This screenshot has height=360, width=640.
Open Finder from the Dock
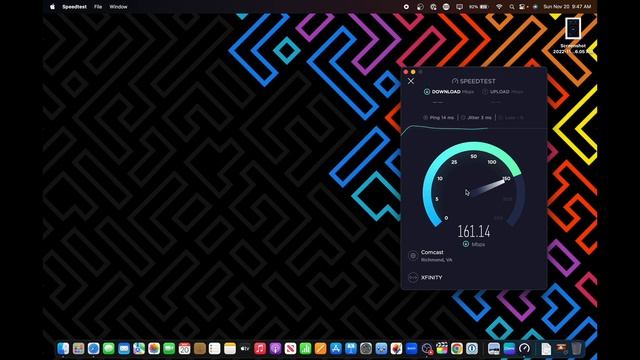pyautogui.click(x=63, y=349)
